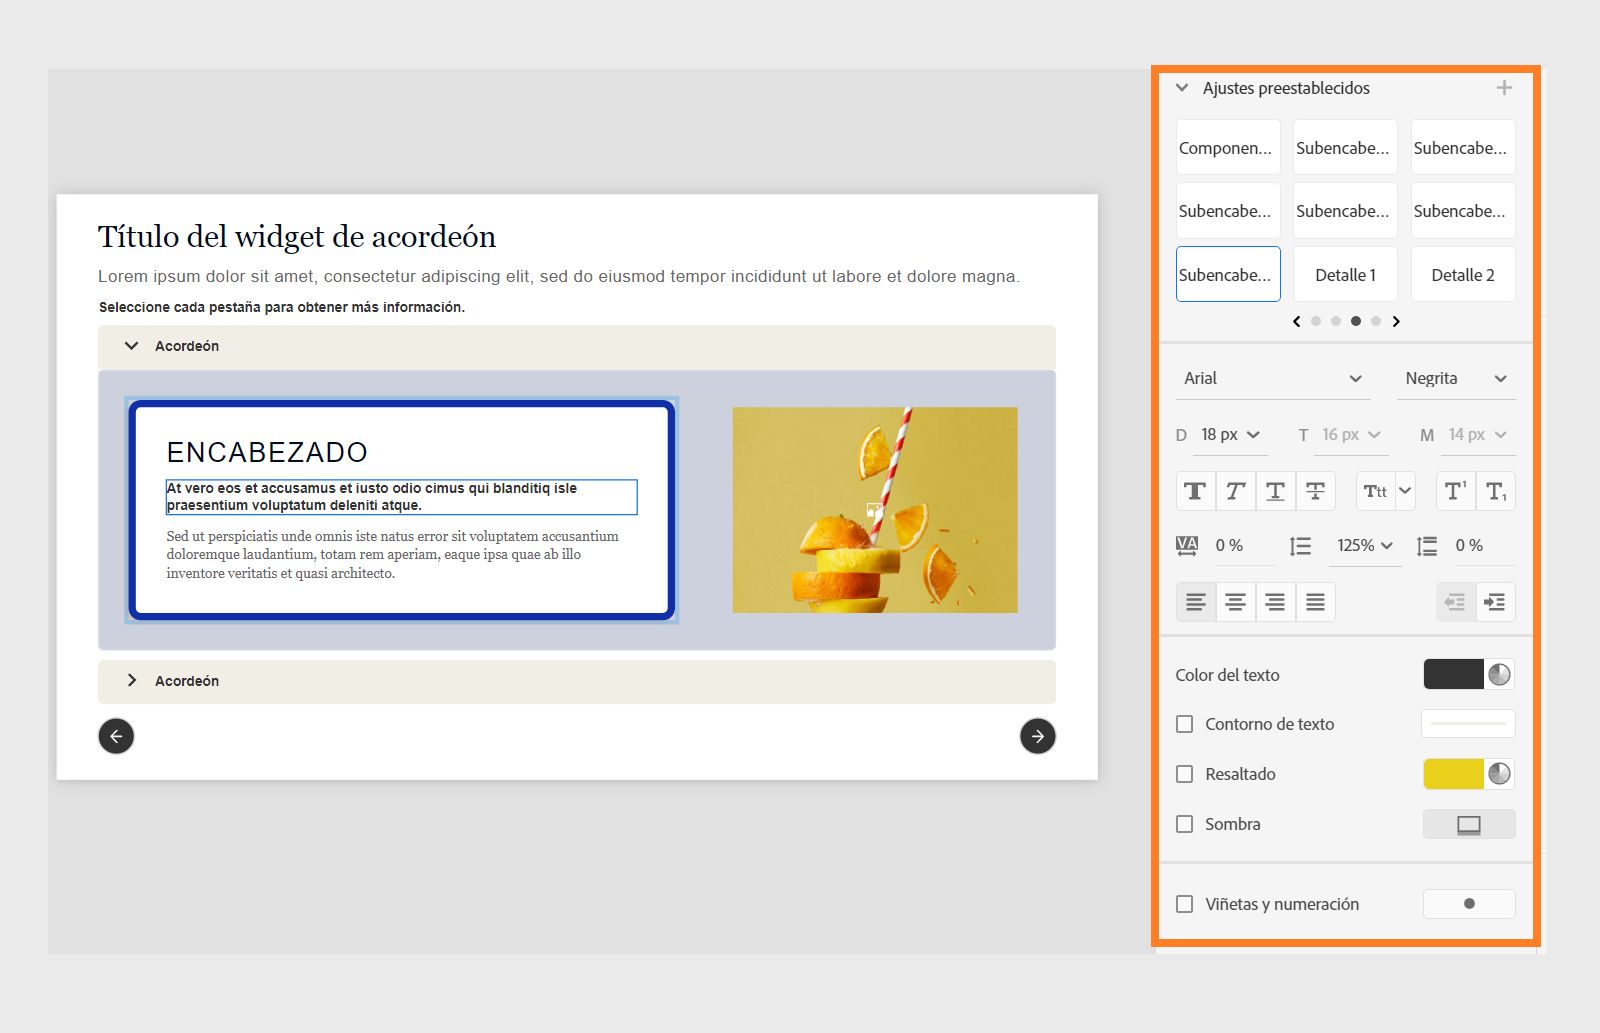Apply bold text style icon
Screen dimensions: 1600x1033
(x=1195, y=491)
